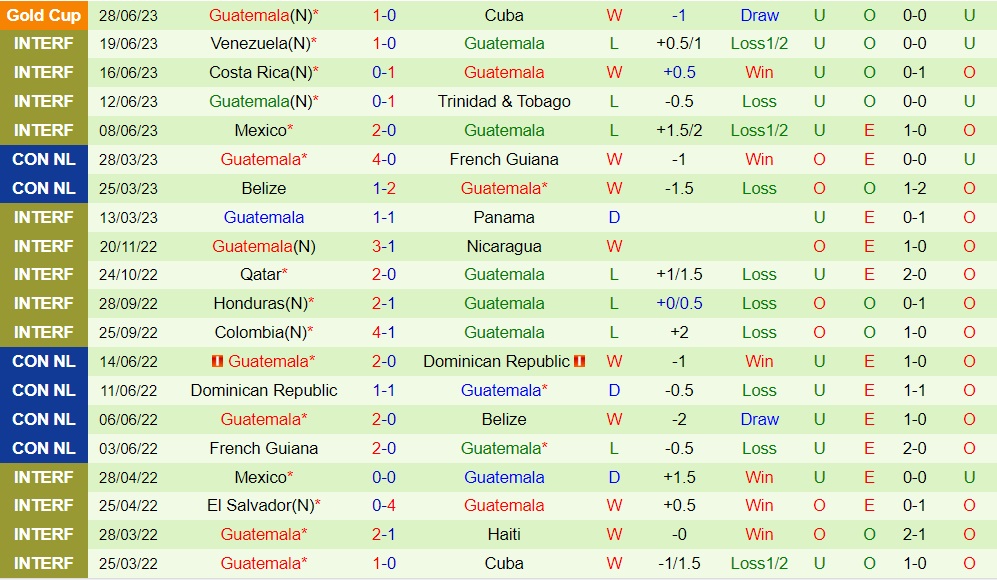Viewport: 997px width, 580px height.
Task: Select the Venezuela(N) home team
Action: point(260,43)
